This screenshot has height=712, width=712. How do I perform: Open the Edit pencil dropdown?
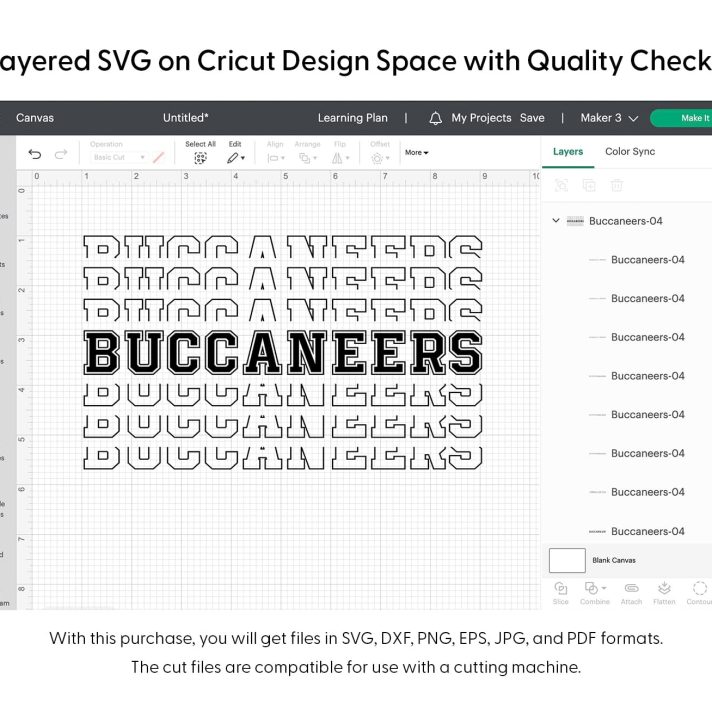[236, 158]
